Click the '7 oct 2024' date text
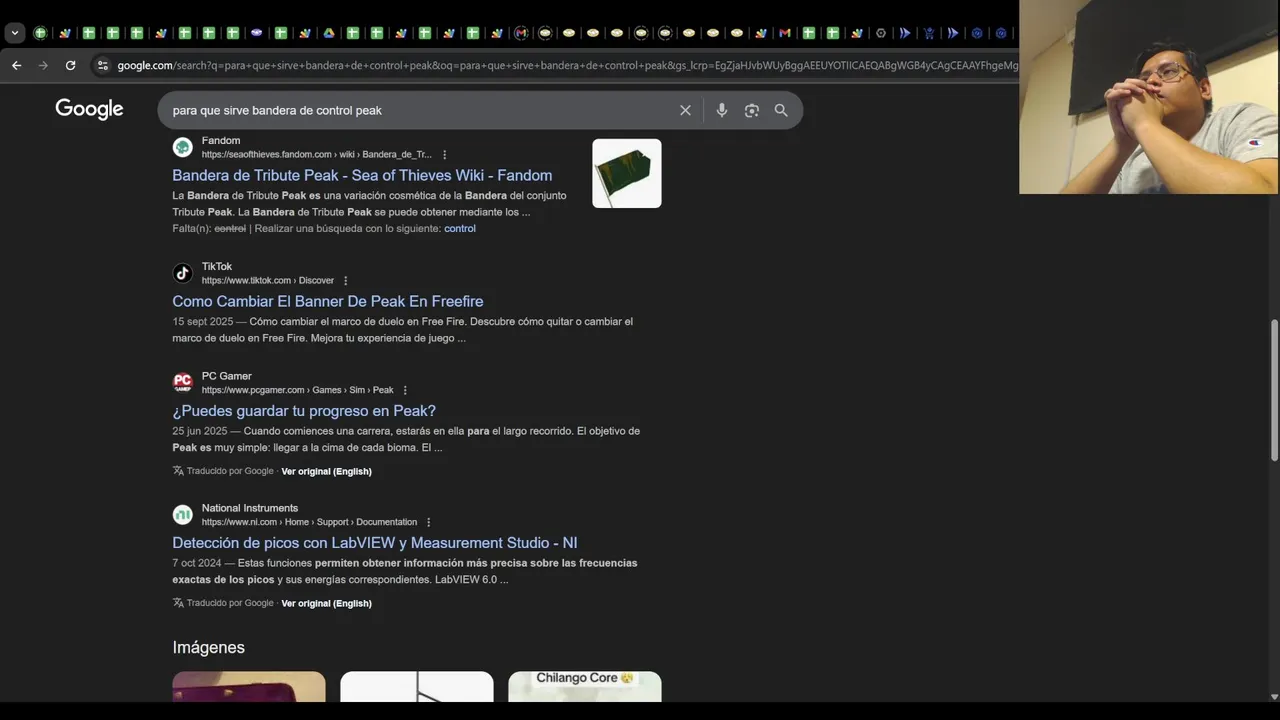1280x720 pixels. [x=197, y=563]
